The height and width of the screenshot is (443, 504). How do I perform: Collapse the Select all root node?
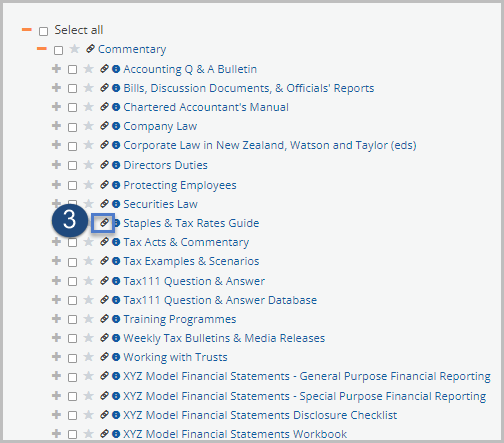click(x=27, y=30)
